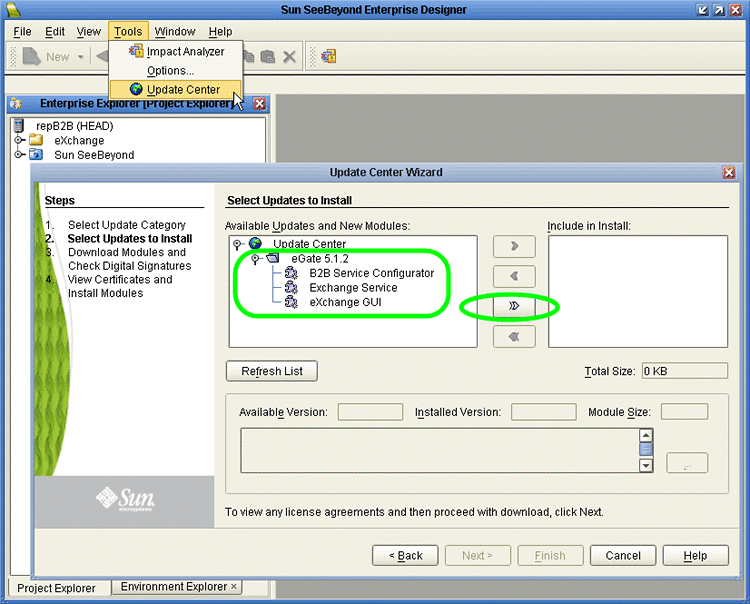
Task: Click the repB2B repository icon
Action: pyautogui.click(x=19, y=125)
